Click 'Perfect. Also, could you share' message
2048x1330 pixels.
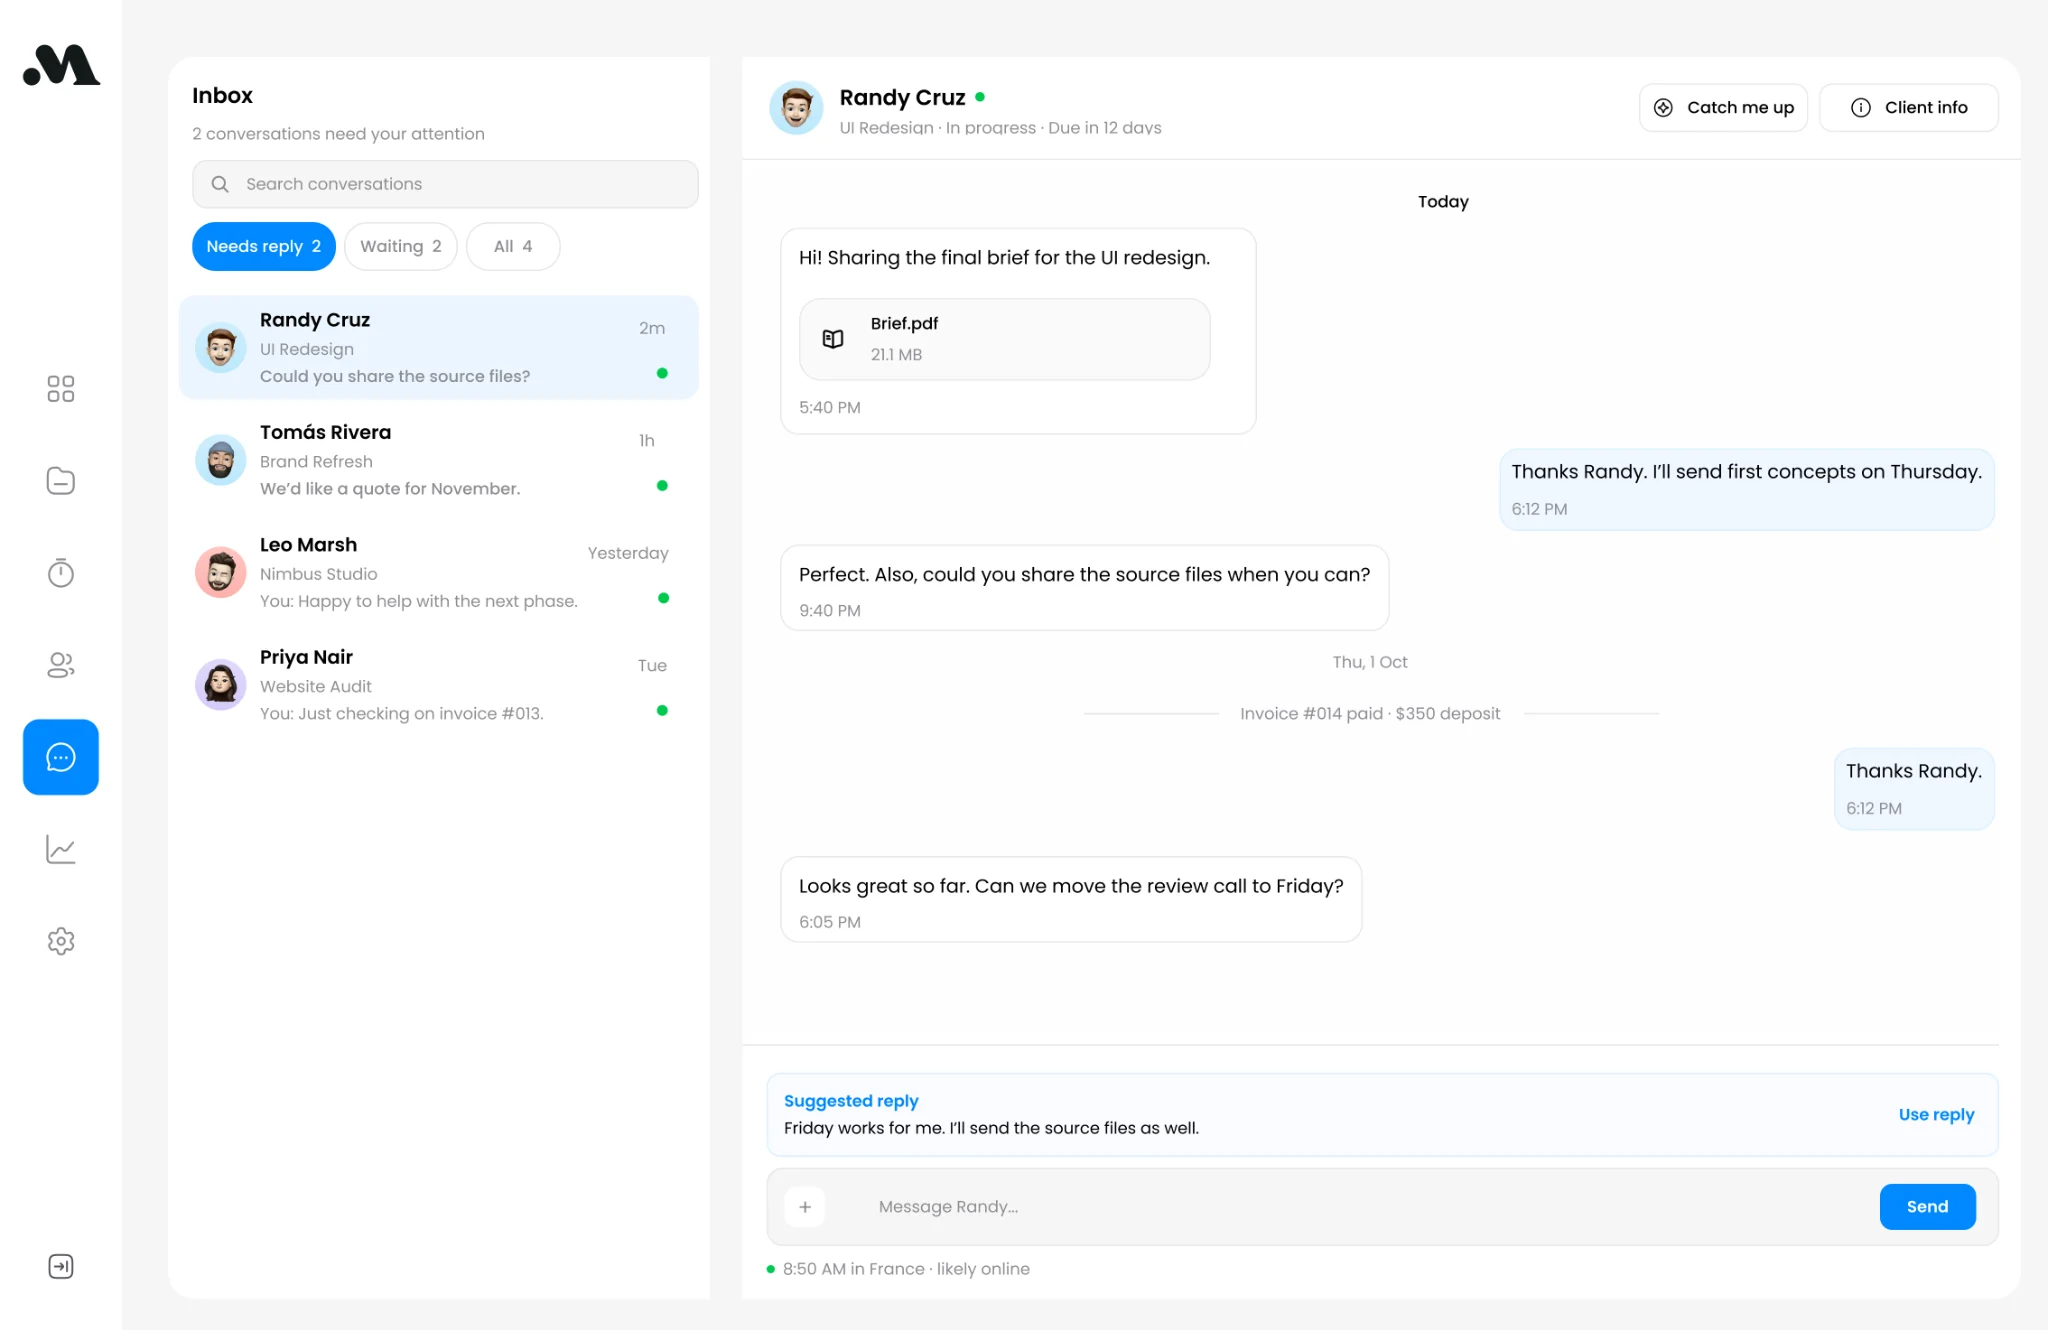click(1084, 587)
